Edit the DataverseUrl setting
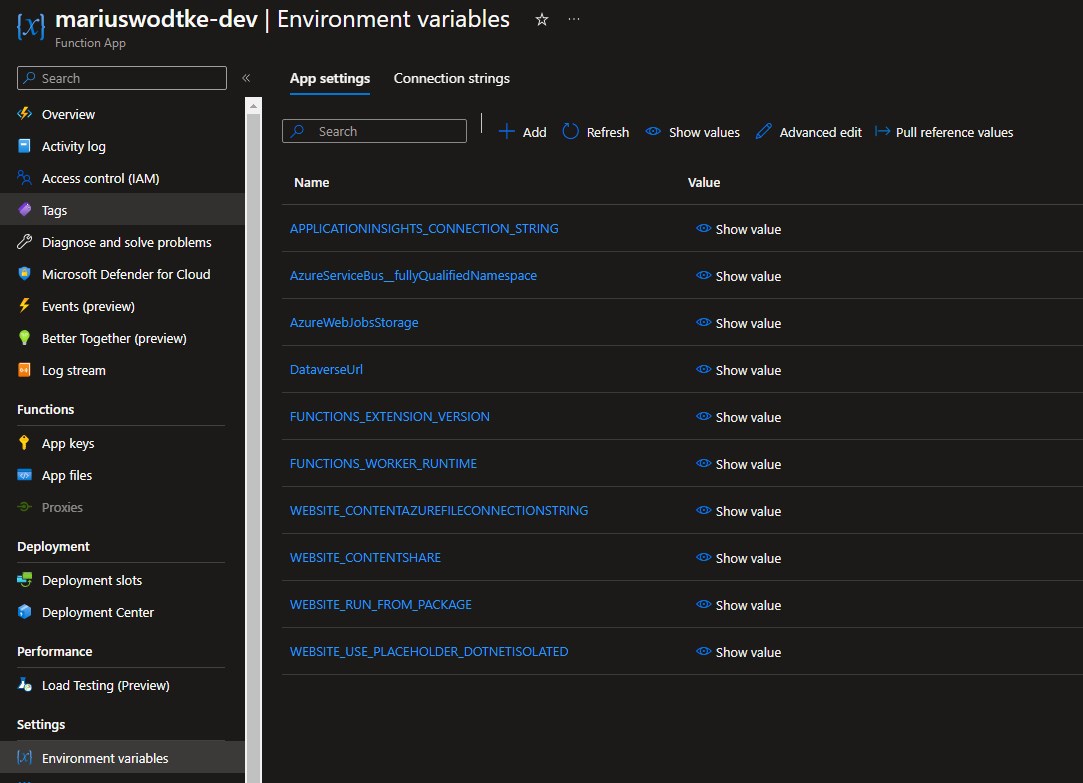The width and height of the screenshot is (1083, 783). (x=326, y=369)
